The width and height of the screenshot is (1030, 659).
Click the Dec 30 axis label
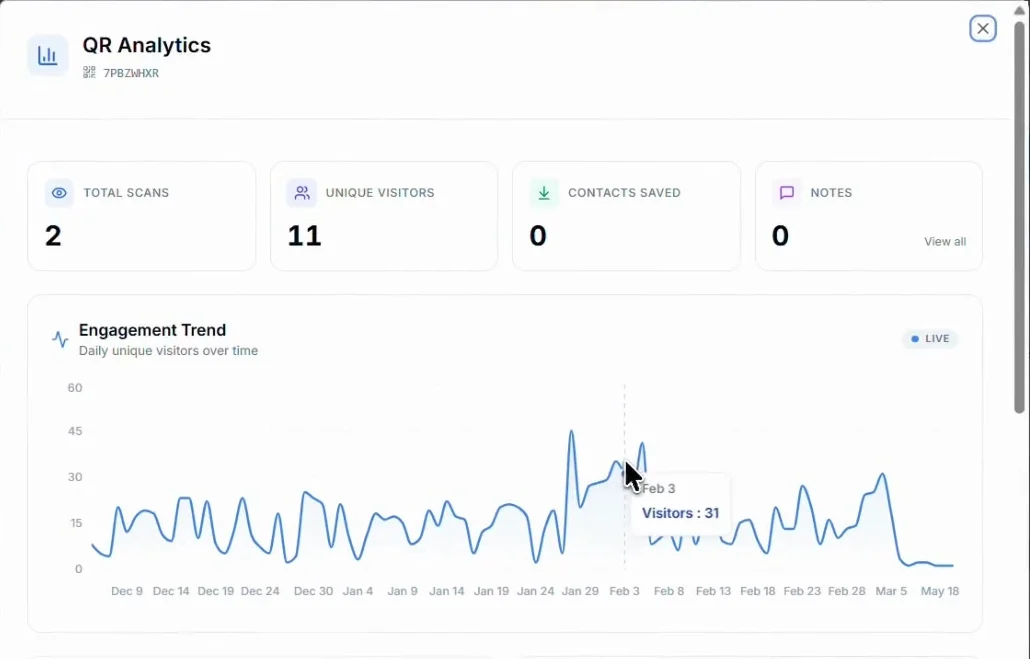[x=313, y=591]
